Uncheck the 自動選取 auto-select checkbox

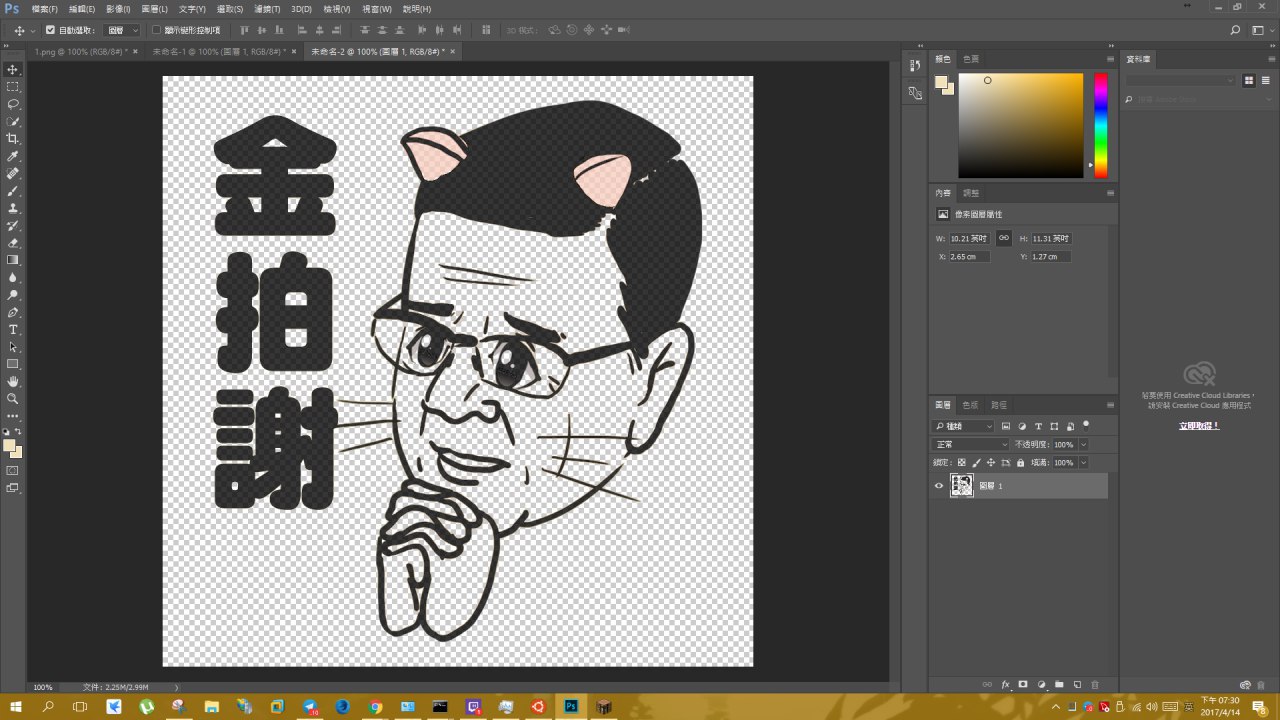tap(51, 30)
